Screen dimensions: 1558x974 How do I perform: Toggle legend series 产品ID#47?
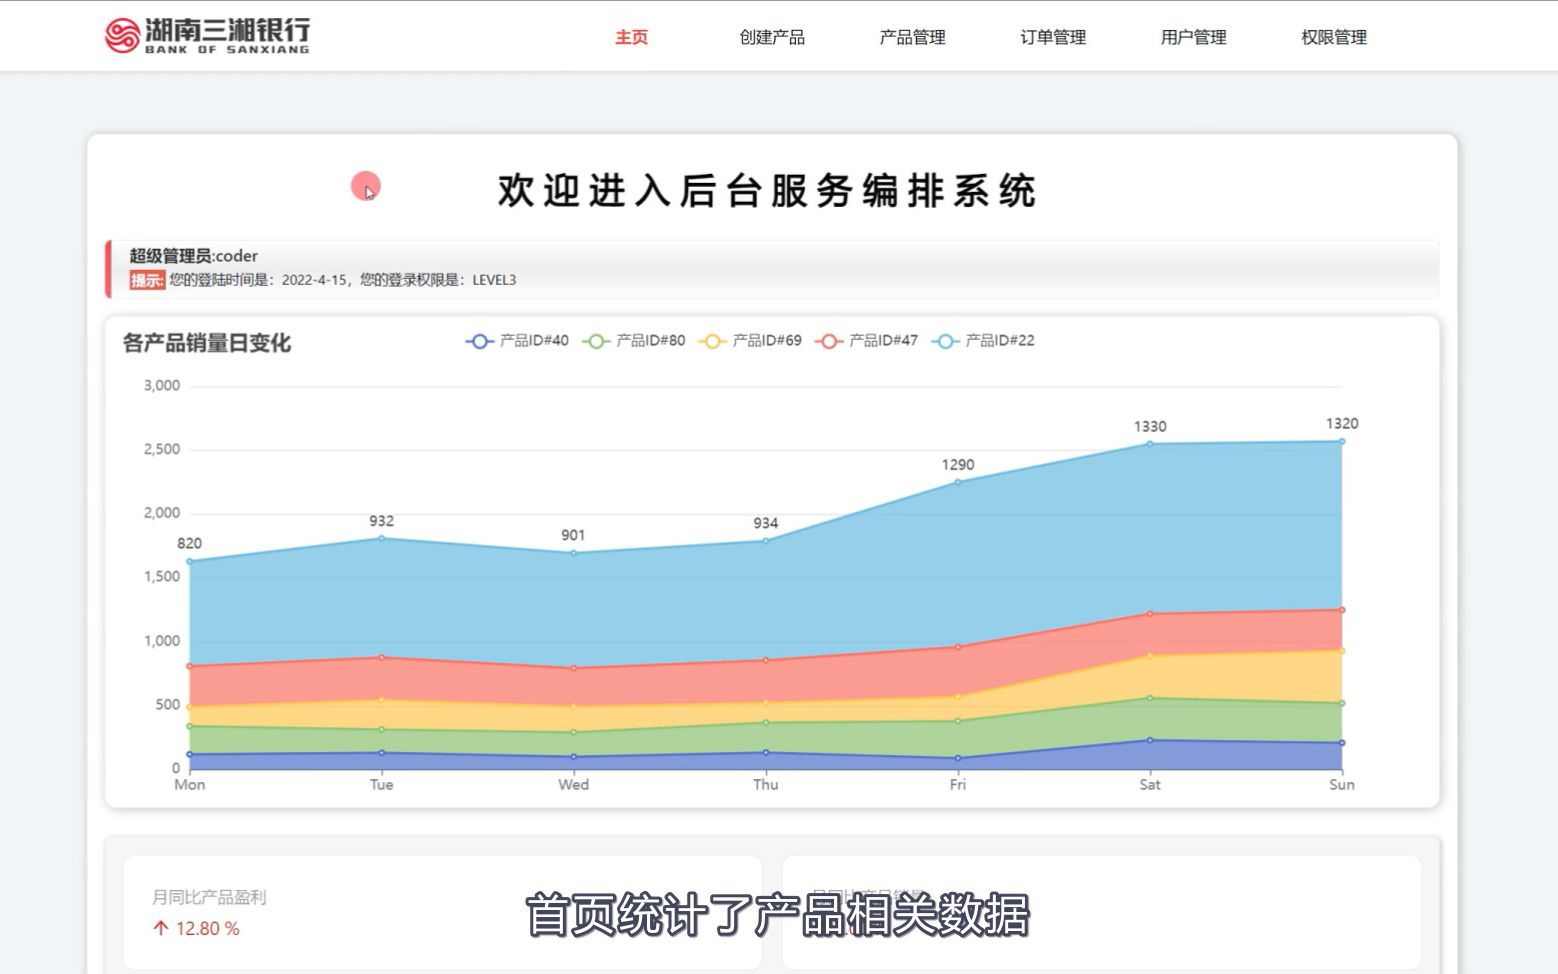[867, 341]
